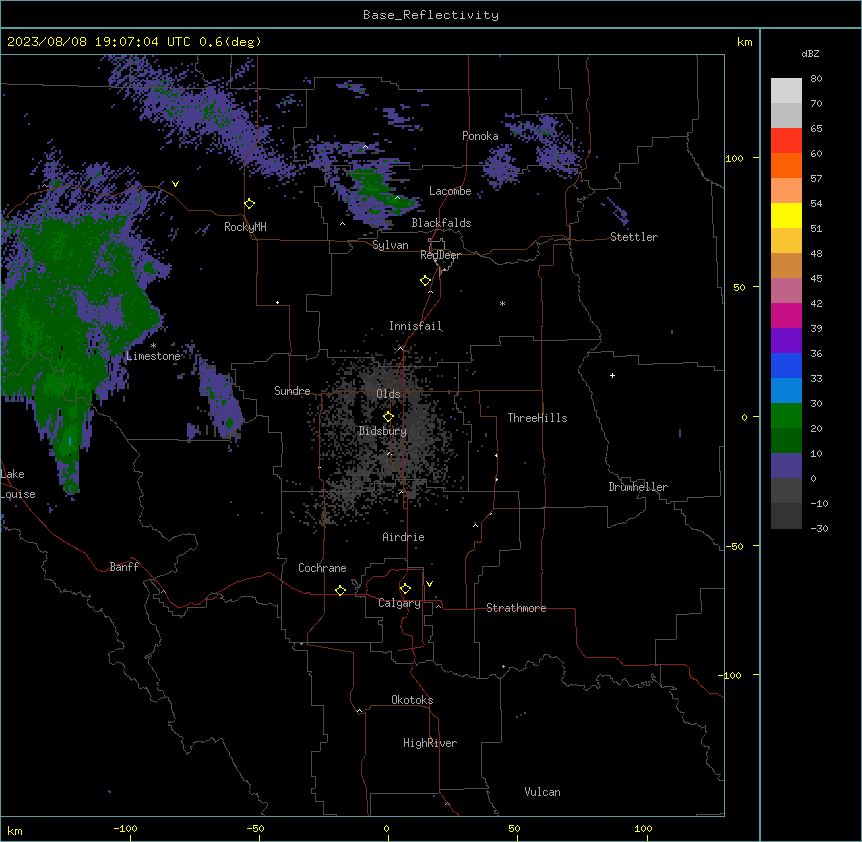Select the brown 45-48 dBZ legend swatch

click(x=786, y=265)
